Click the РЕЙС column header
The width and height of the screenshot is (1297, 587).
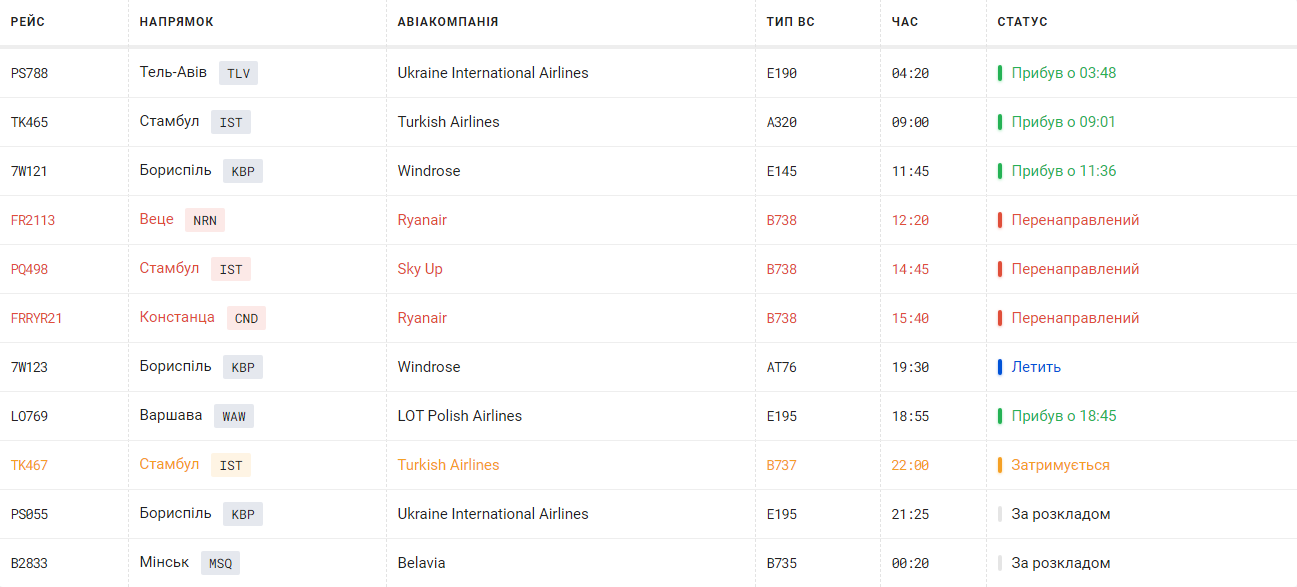pyautogui.click(x=28, y=22)
